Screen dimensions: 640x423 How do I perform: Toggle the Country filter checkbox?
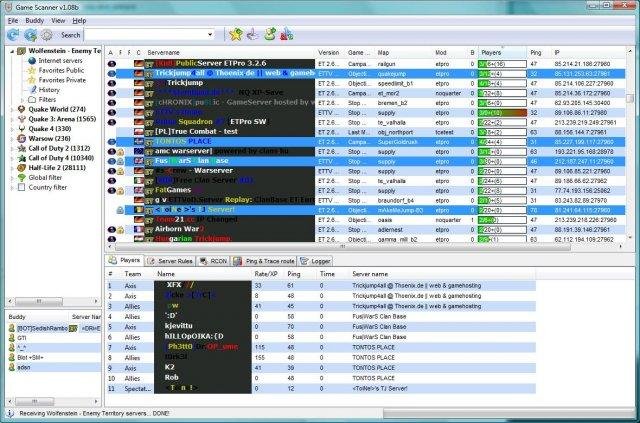click(x=22, y=187)
